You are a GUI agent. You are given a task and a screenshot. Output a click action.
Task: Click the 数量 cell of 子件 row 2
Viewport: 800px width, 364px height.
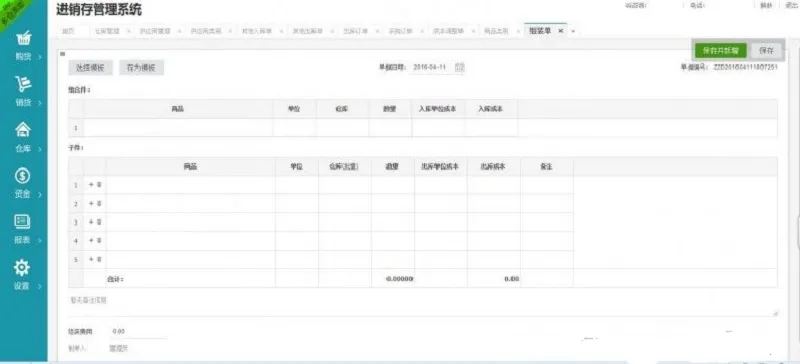[x=393, y=204]
